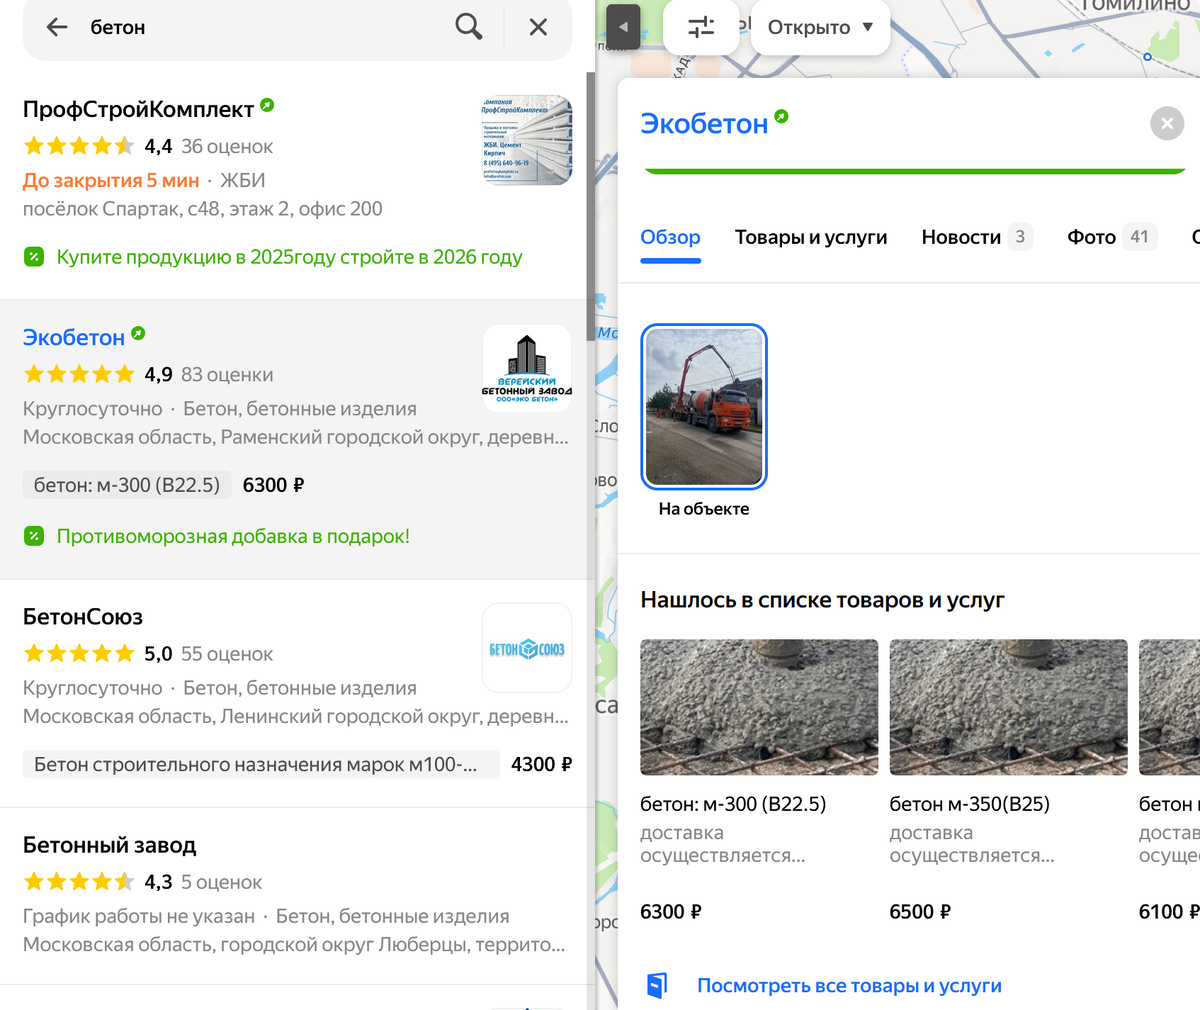Click бетон: м-300 (B22.5) chip in list

(x=127, y=485)
